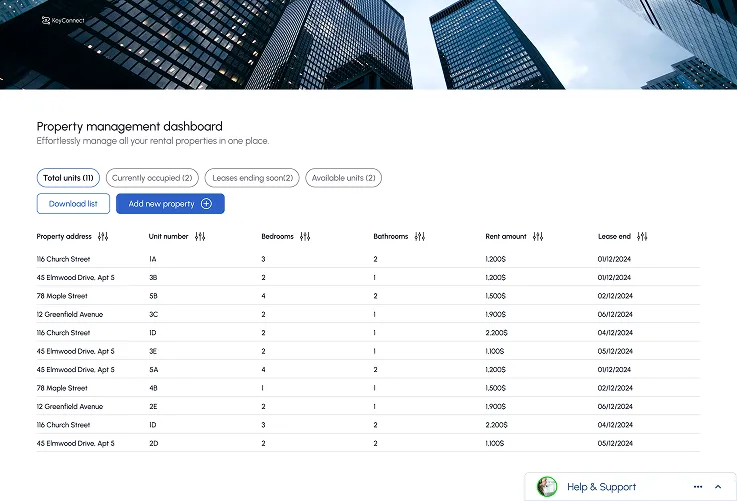This screenshot has height=501, width=737.
Task: Show Leases ending soon (2) filter
Action: 252,178
